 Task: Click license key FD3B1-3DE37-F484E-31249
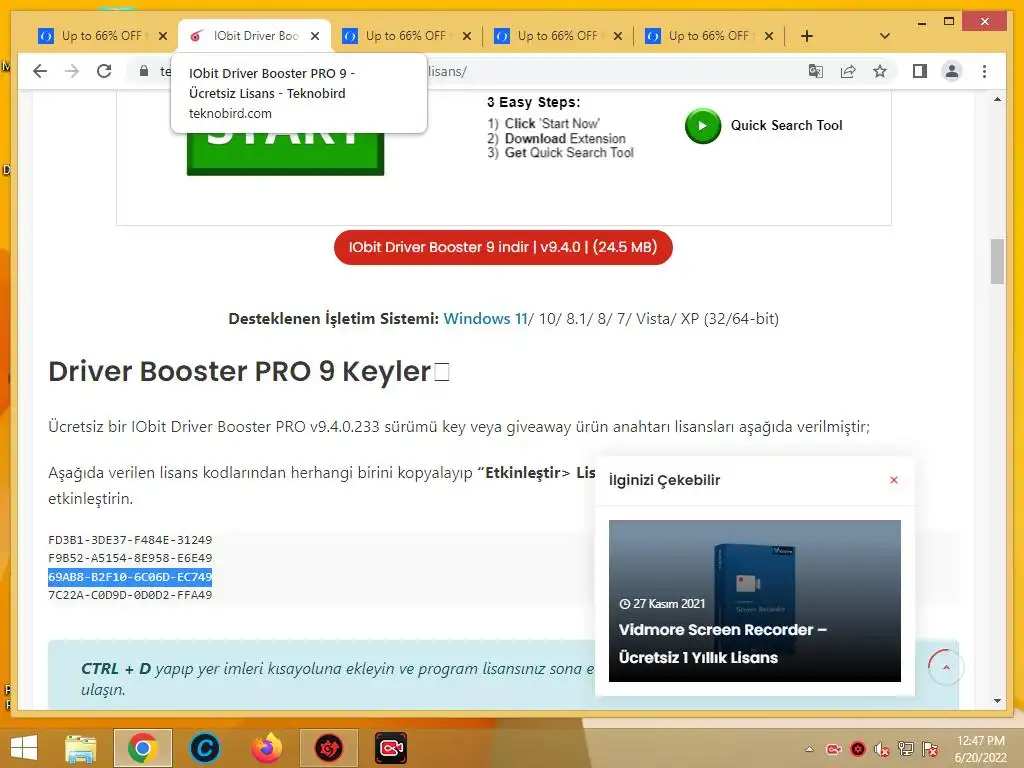point(130,540)
